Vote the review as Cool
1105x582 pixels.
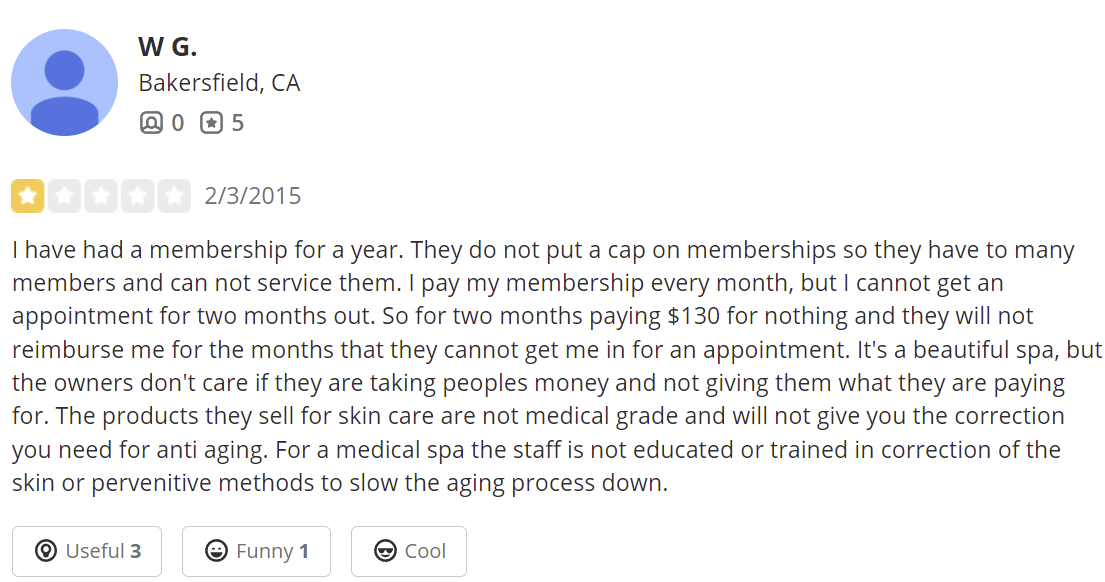click(408, 551)
